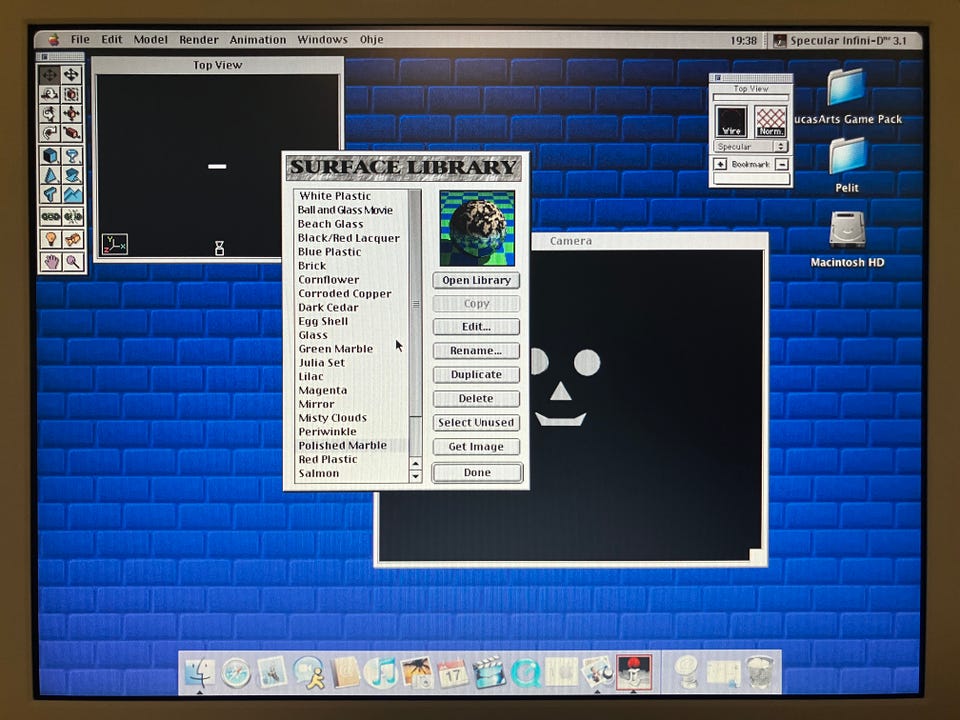
Task: Select the four-arrow move tool in toolbox
Action: click(72, 75)
